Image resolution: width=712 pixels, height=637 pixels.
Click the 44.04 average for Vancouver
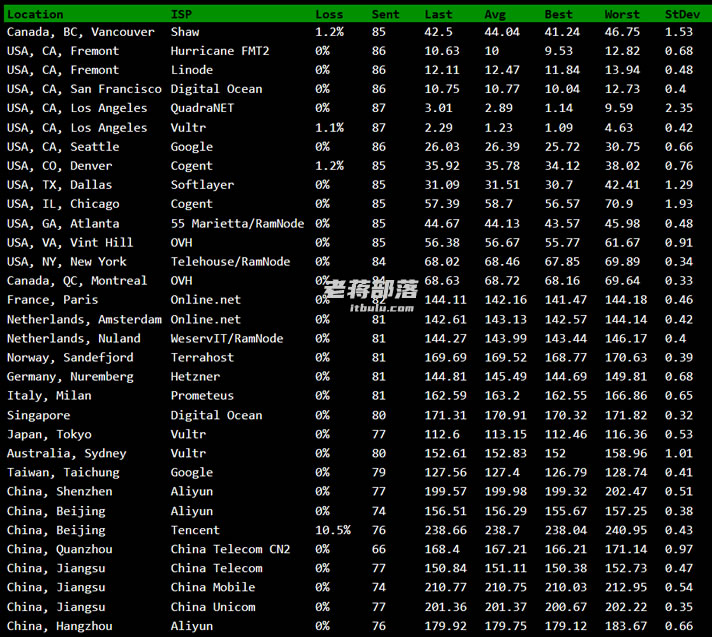click(x=502, y=32)
